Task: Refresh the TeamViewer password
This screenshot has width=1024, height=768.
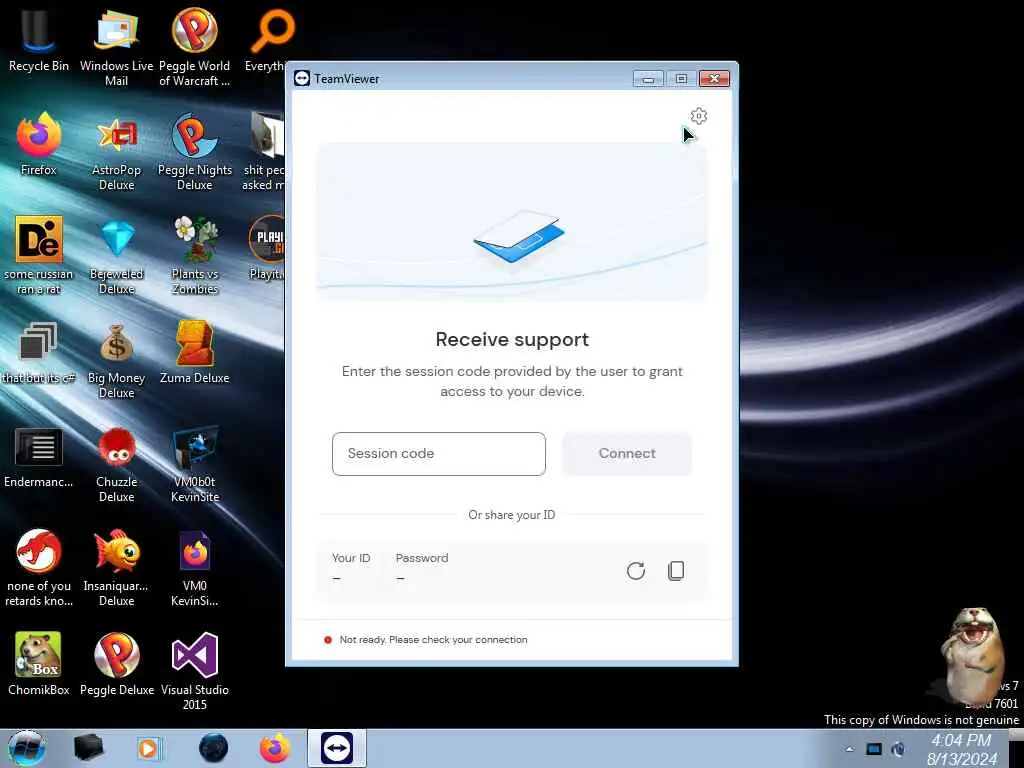Action: coord(635,571)
